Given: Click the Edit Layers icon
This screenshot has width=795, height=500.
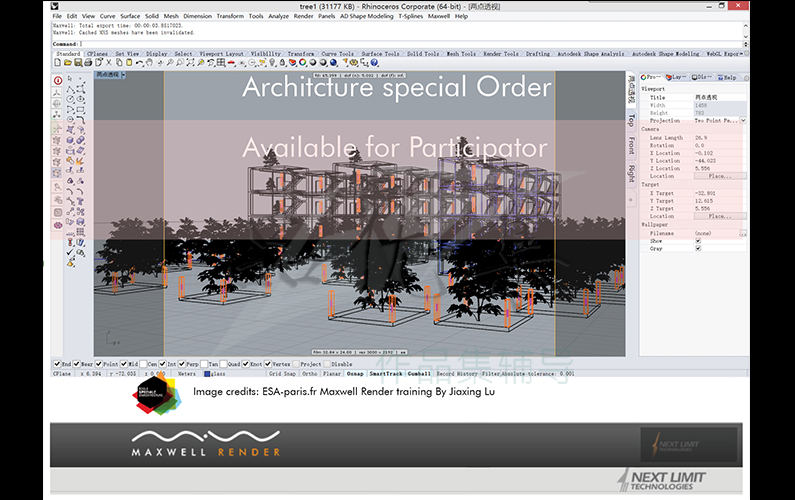Looking at the screenshot, I should pos(292,62).
